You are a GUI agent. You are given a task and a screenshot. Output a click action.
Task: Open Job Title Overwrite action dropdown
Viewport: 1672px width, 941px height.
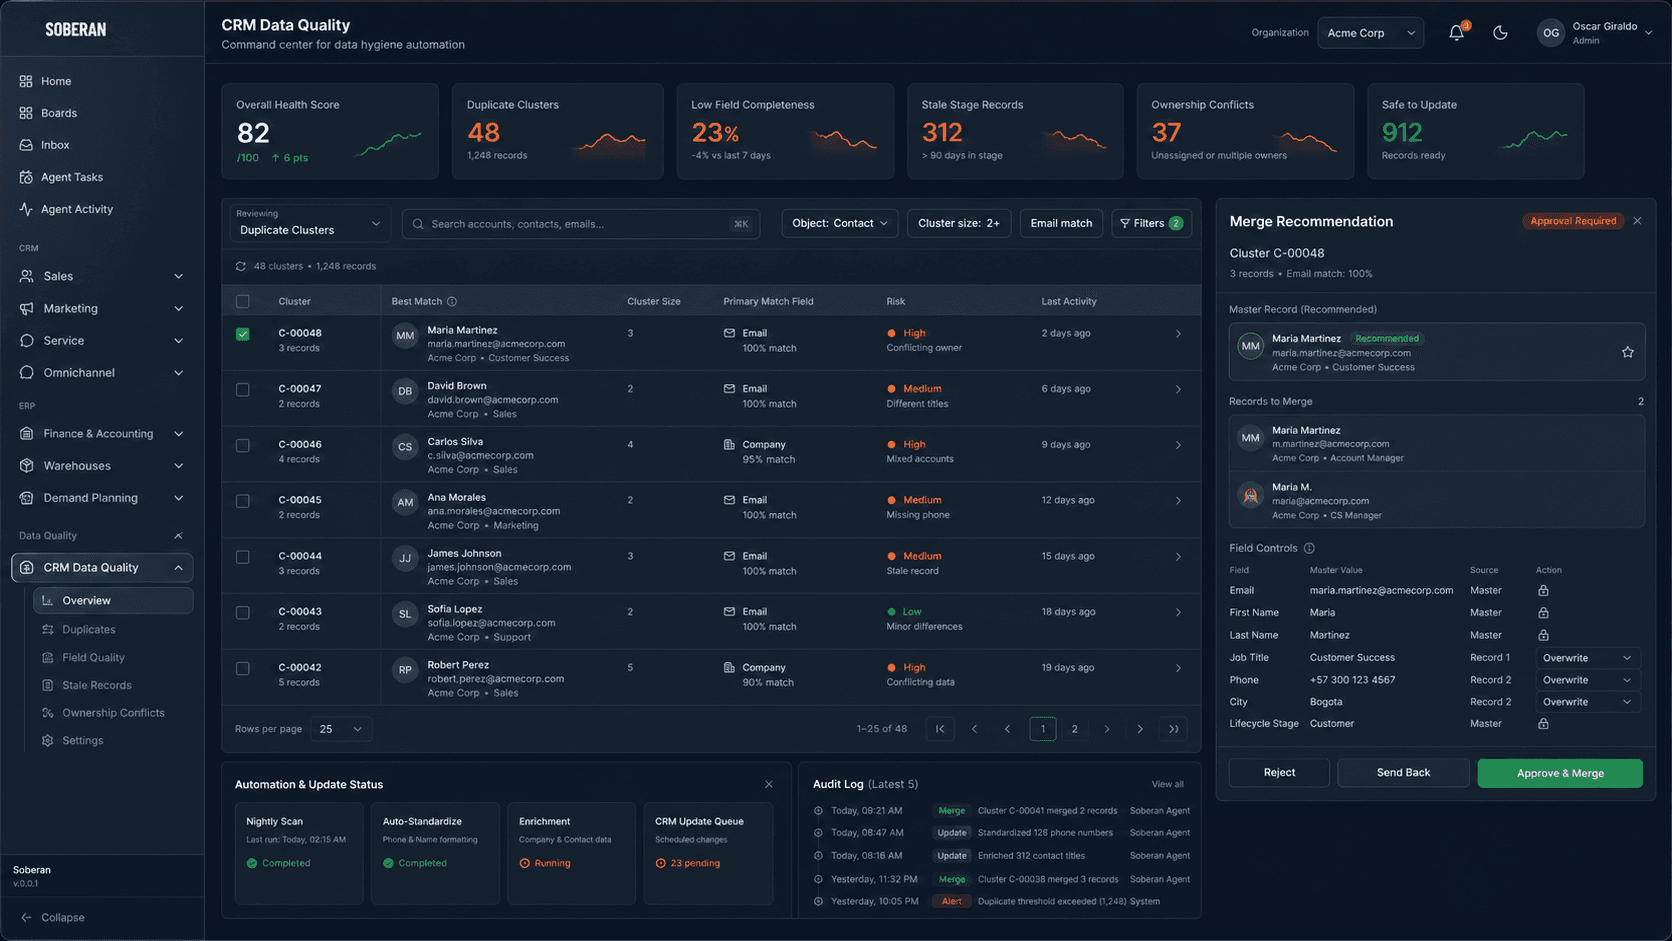click(1586, 658)
